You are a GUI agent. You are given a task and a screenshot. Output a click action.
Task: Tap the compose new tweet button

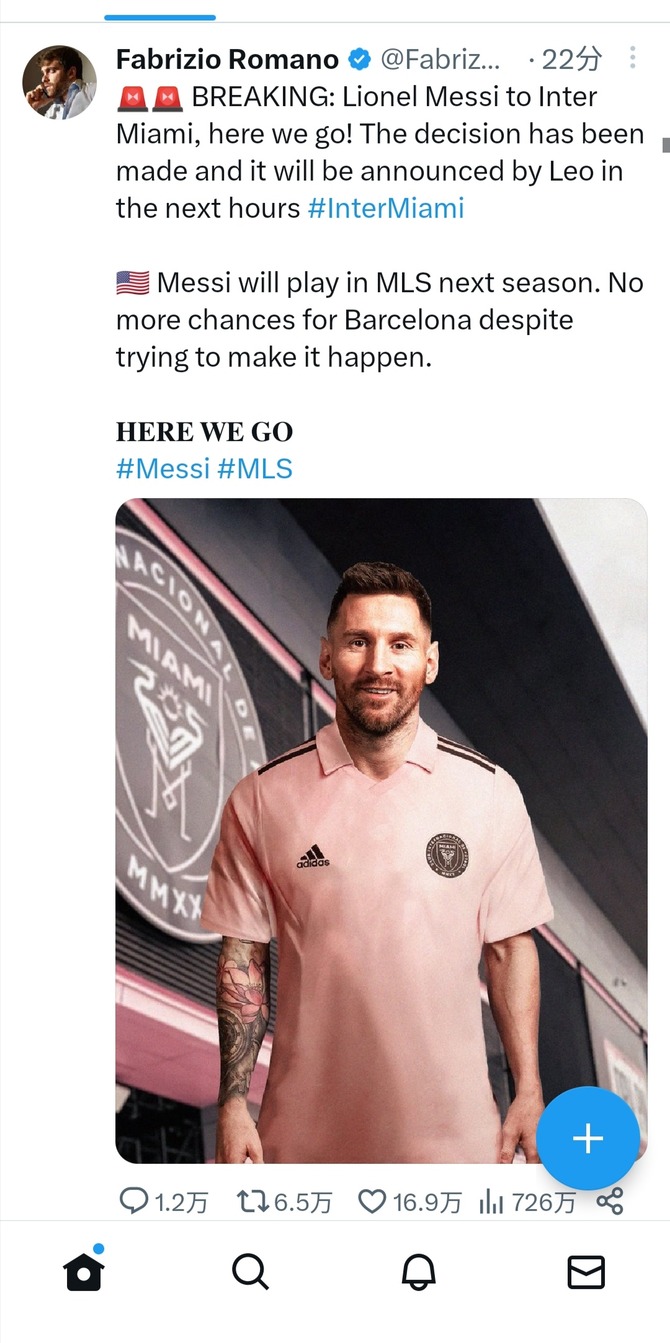click(x=588, y=1138)
